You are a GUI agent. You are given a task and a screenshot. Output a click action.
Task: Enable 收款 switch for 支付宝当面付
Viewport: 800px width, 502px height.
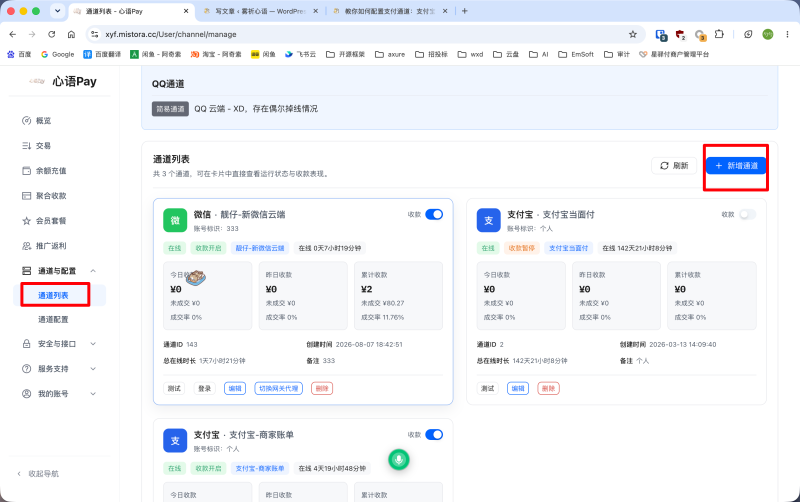747,214
